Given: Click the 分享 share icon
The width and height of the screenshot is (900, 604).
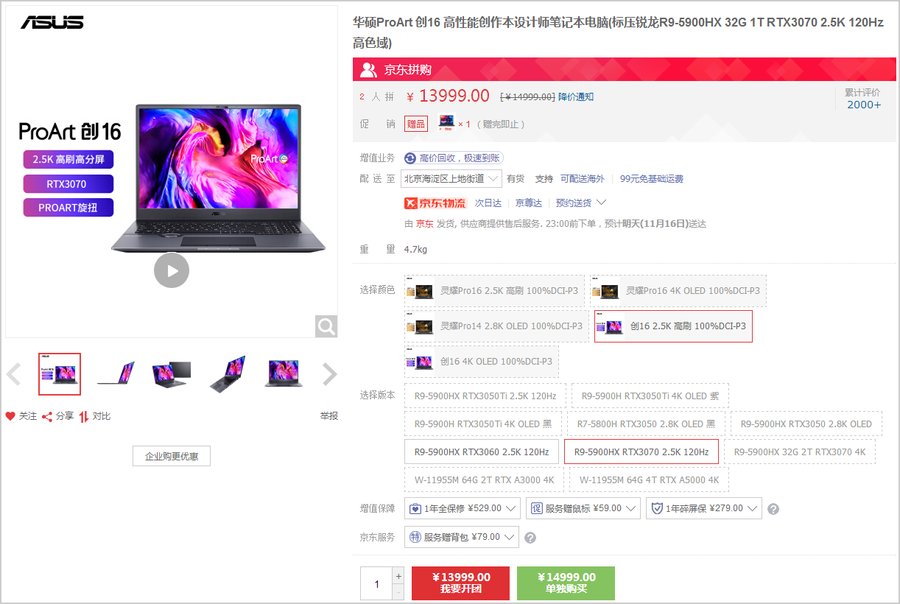Looking at the screenshot, I should pyautogui.click(x=47, y=416).
